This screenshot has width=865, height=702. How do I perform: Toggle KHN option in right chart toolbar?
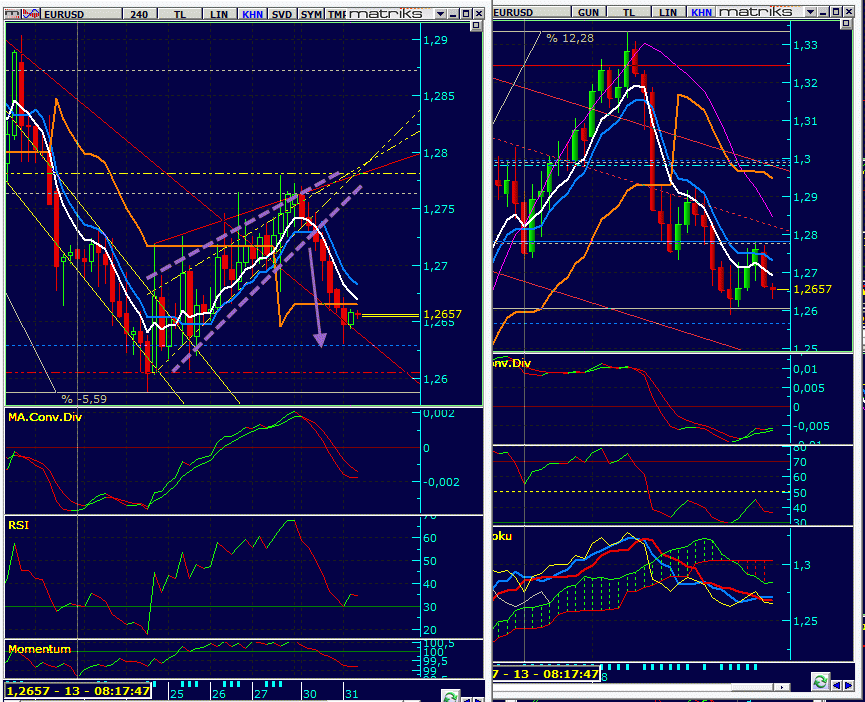702,12
